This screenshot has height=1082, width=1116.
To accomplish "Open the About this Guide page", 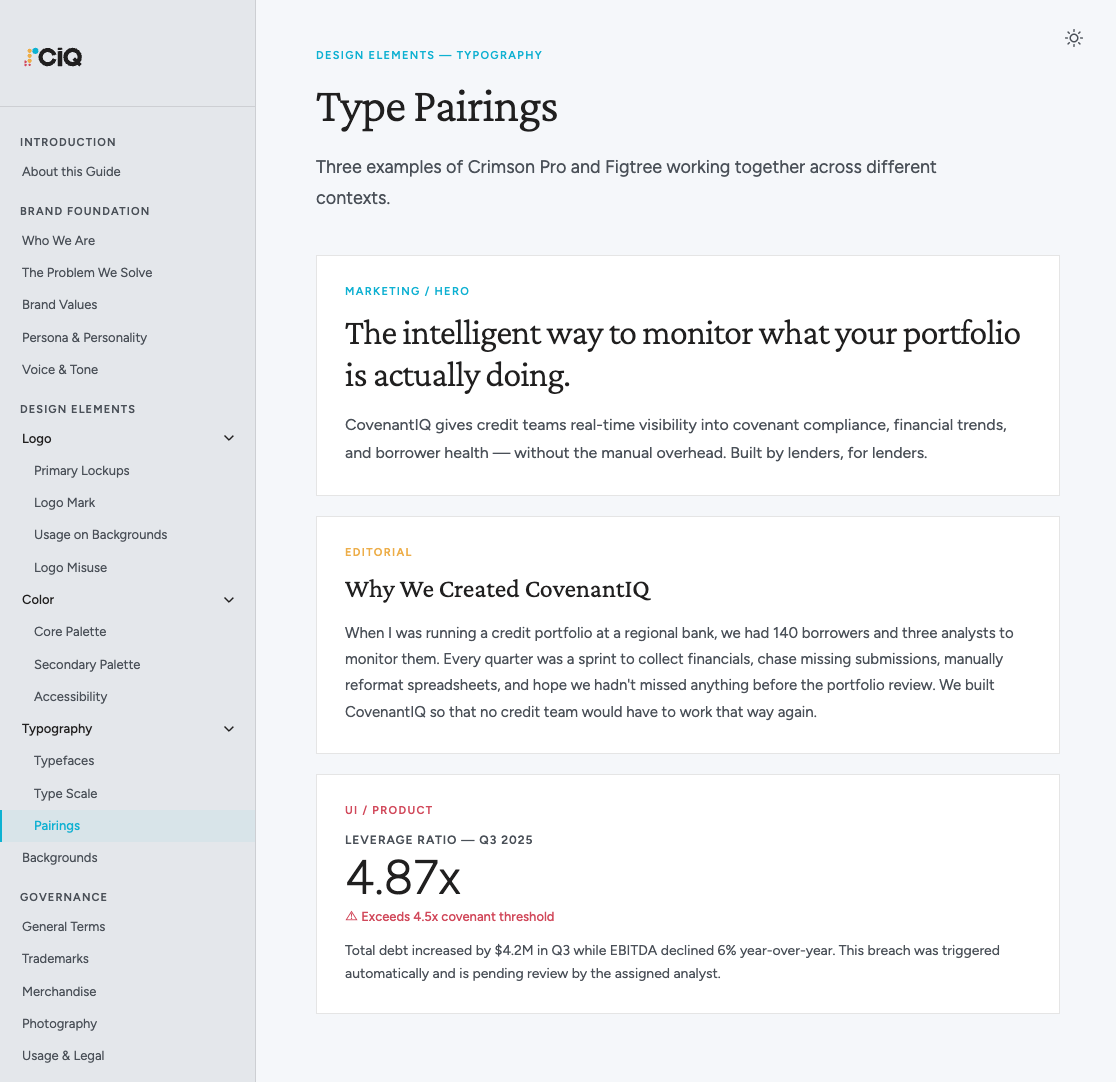I will [x=71, y=171].
